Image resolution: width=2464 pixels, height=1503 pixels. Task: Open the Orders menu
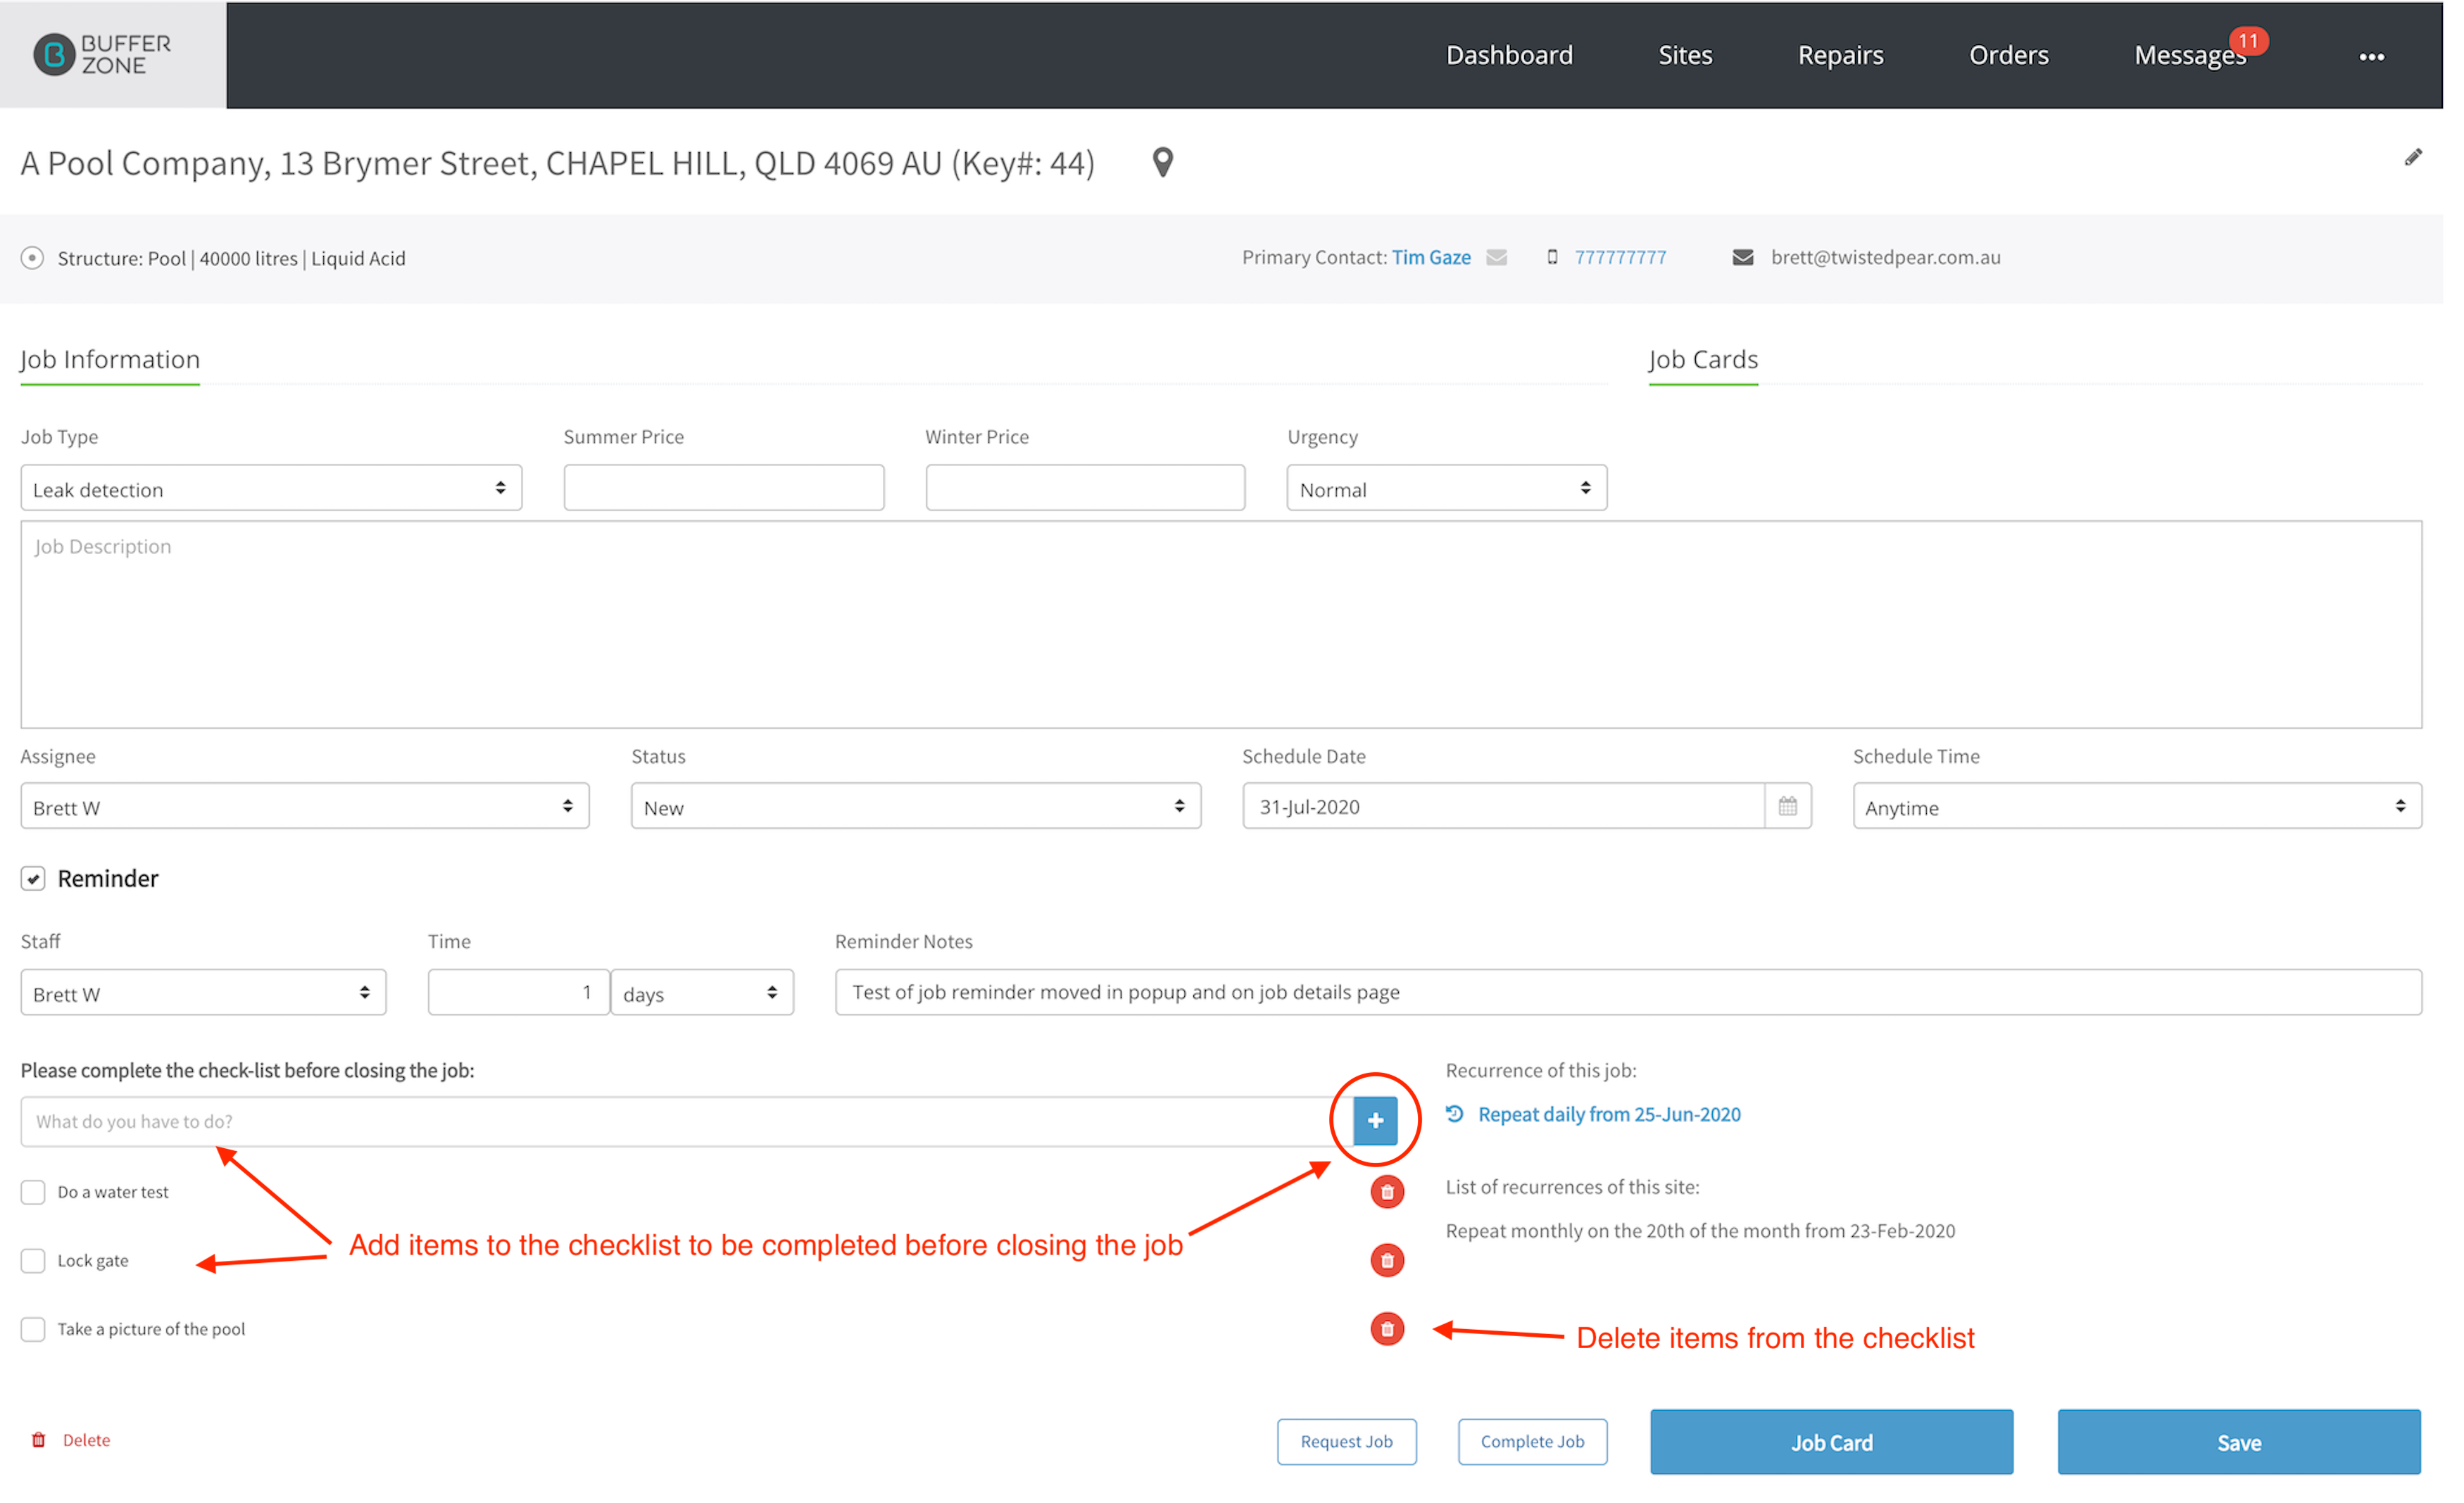[2008, 55]
